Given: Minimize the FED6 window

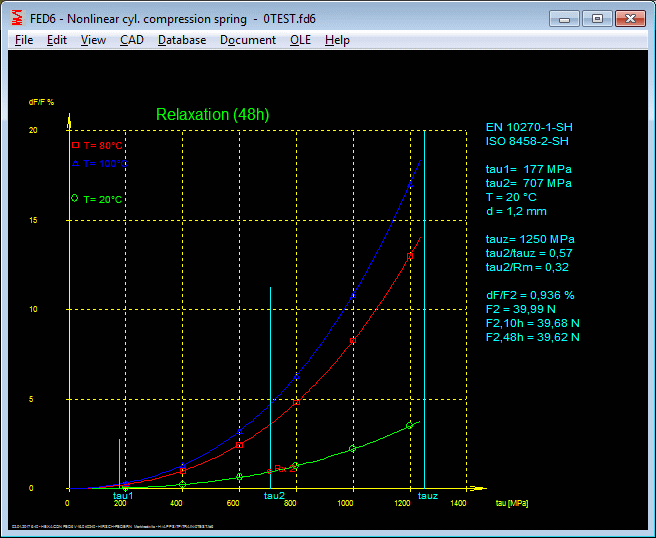Looking at the screenshot, I should [x=565, y=17].
